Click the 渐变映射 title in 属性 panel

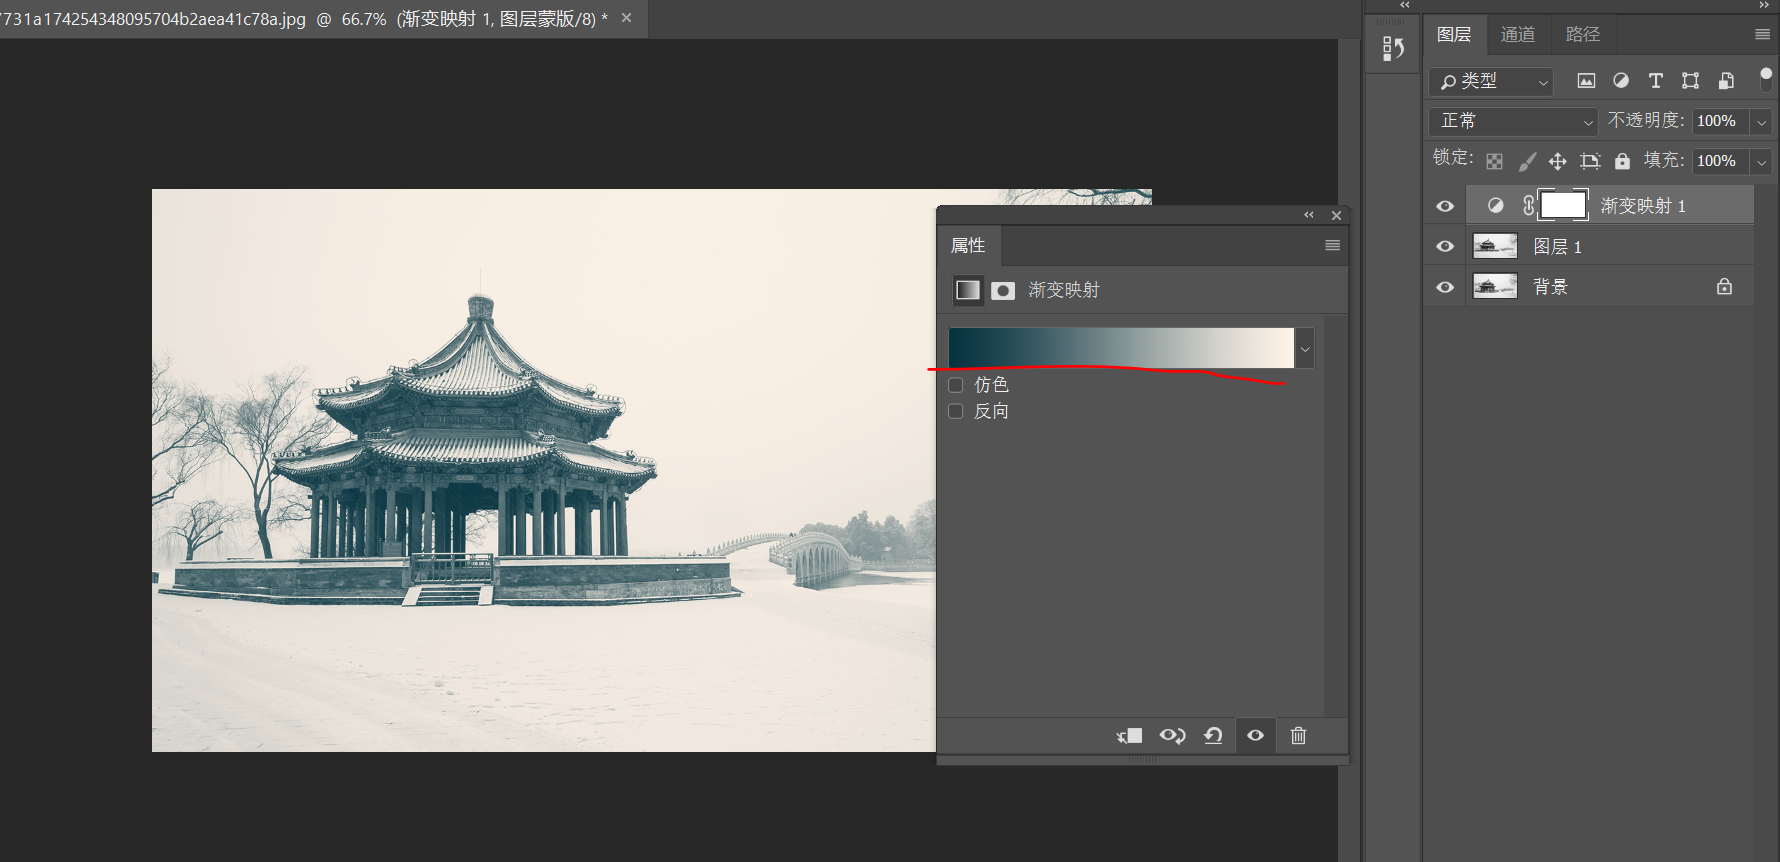[x=1064, y=290]
